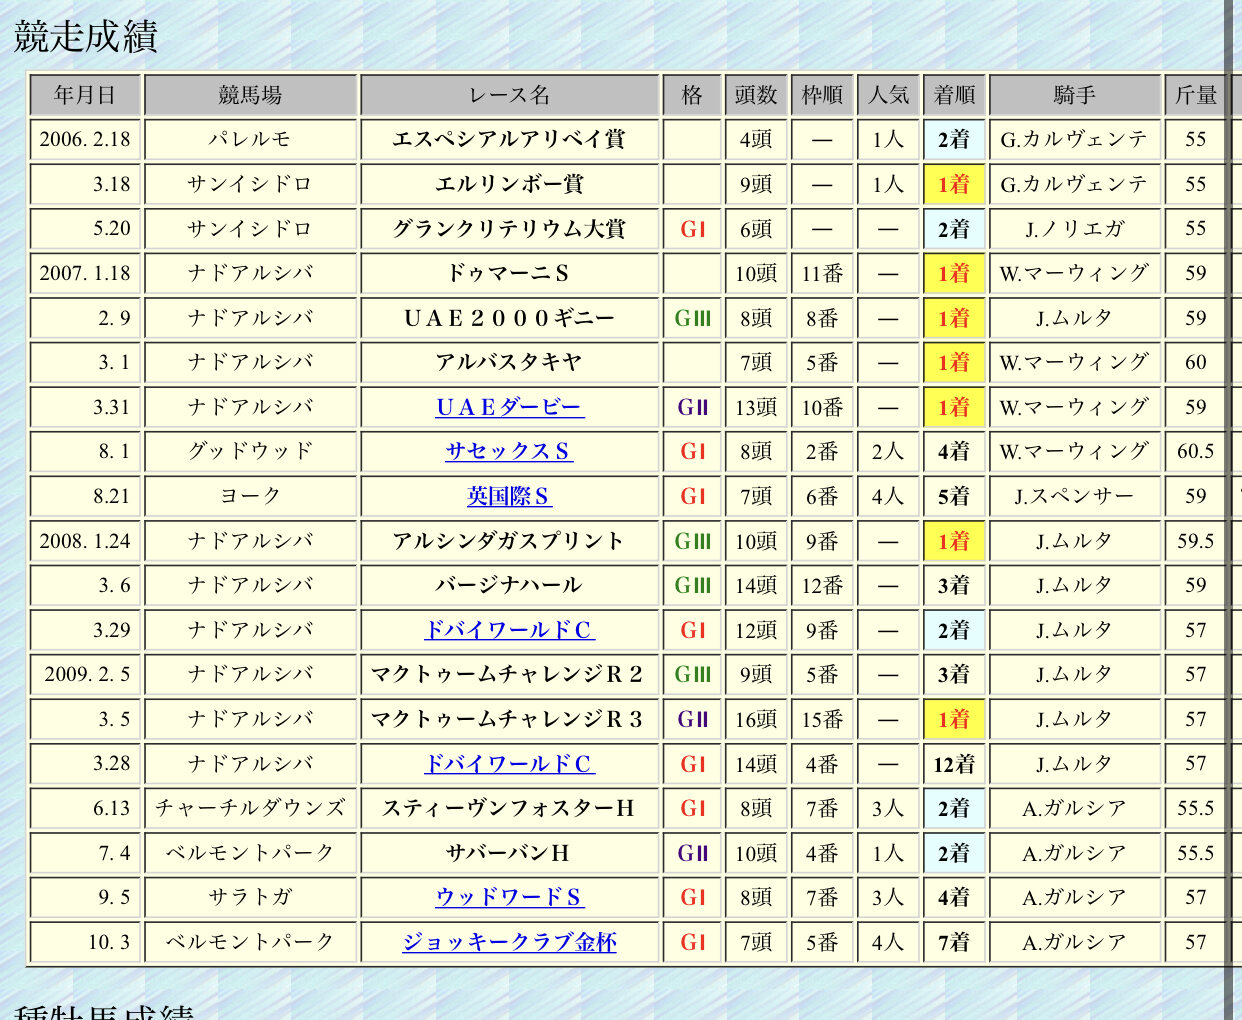The image size is (1242, 1020).
Task: Click the vertical scrollbar on the right edge
Action: [x=1230, y=500]
